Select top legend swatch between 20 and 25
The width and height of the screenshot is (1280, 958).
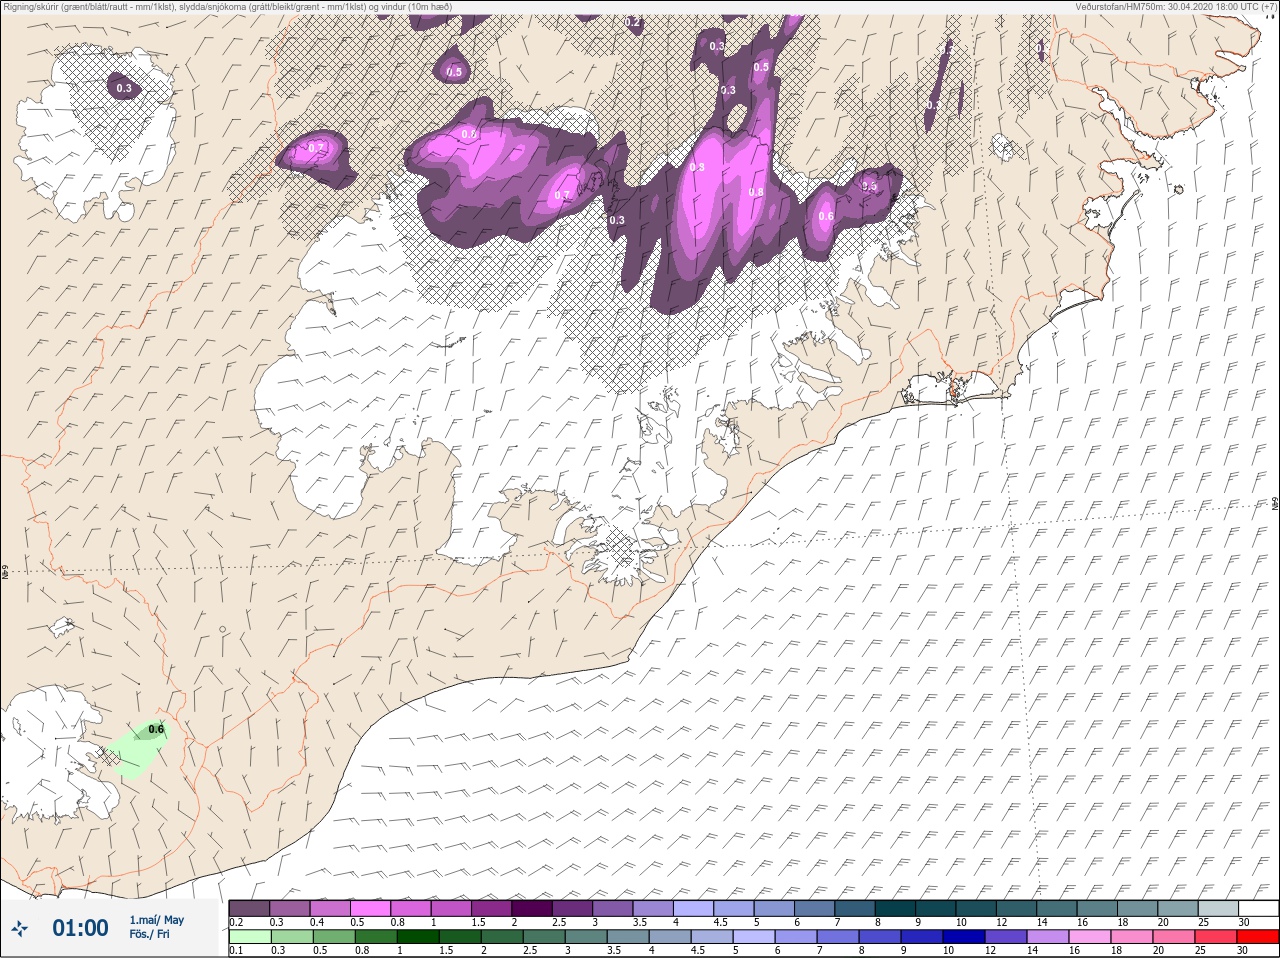click(1179, 908)
